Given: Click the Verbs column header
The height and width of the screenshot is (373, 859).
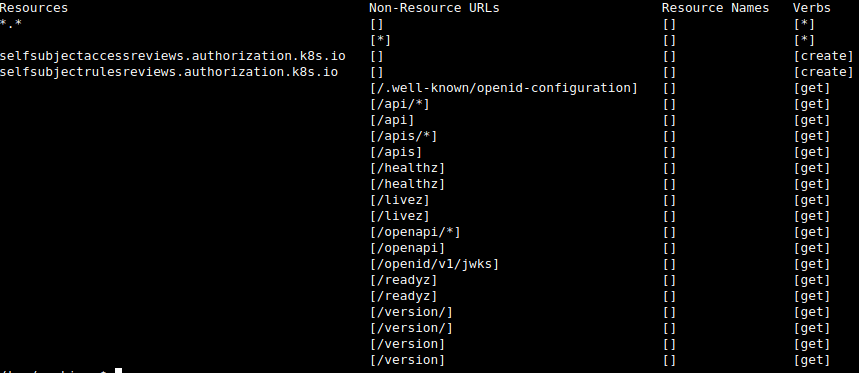Looking at the screenshot, I should tap(811, 8).
